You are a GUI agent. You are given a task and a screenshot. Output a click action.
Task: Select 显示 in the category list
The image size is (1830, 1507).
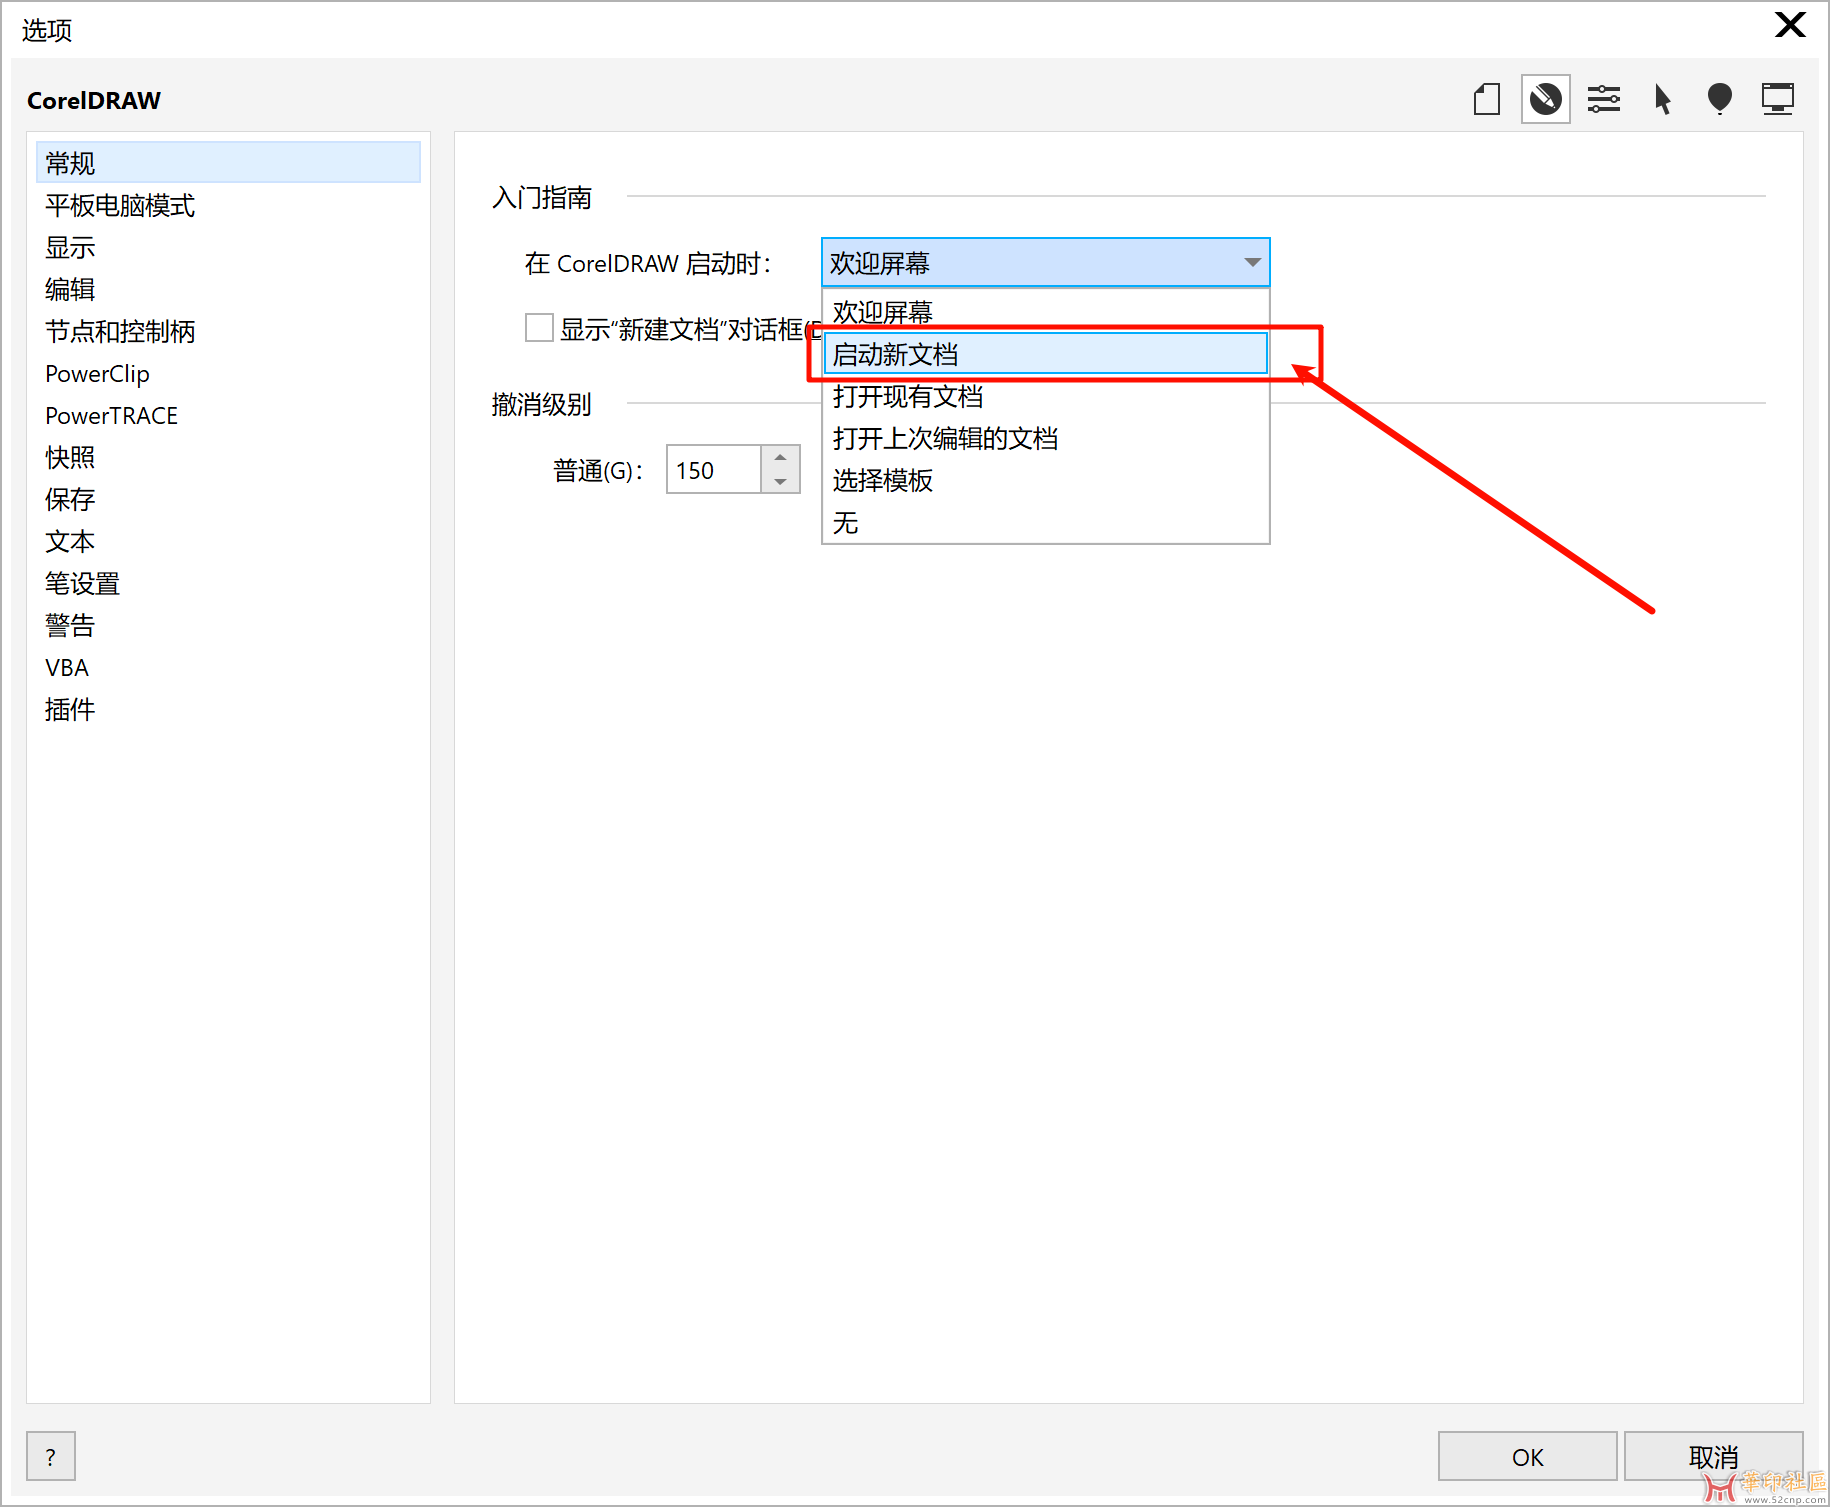228,247
